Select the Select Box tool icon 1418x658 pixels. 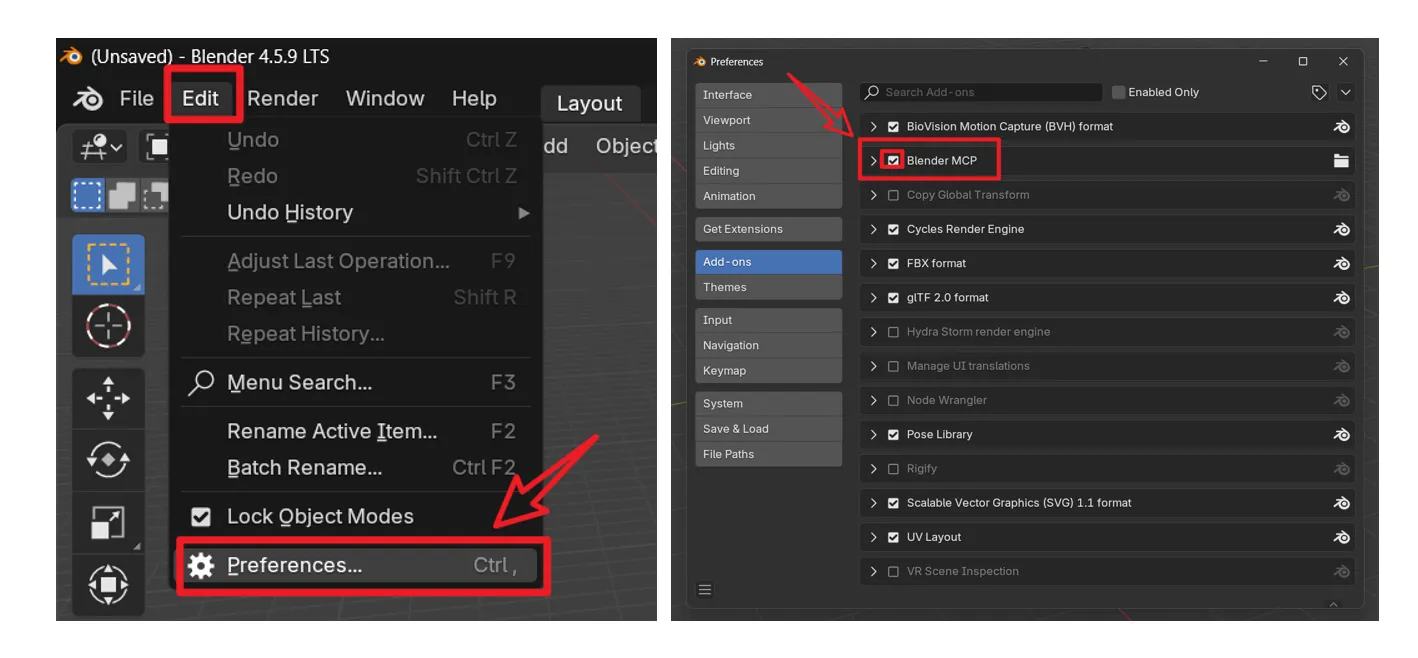pyautogui.click(x=108, y=265)
